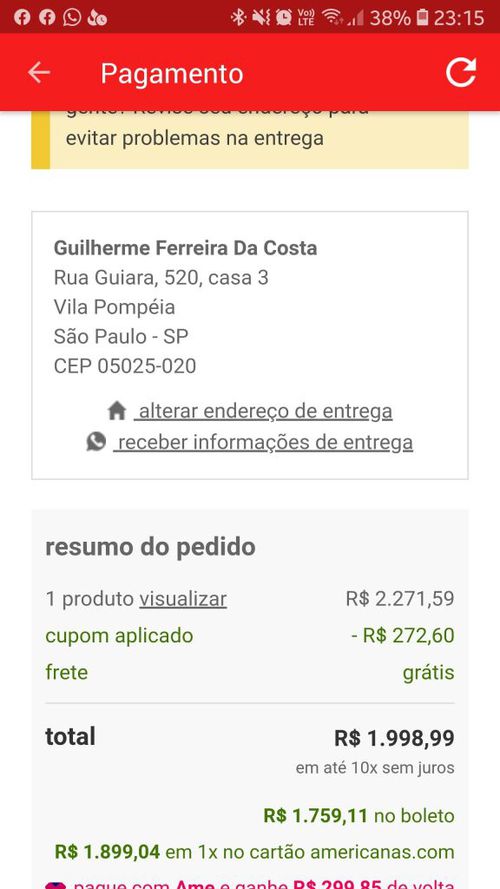Open first Facebook notification in status bar
This screenshot has width=500, height=889.
pyautogui.click(x=22, y=18)
